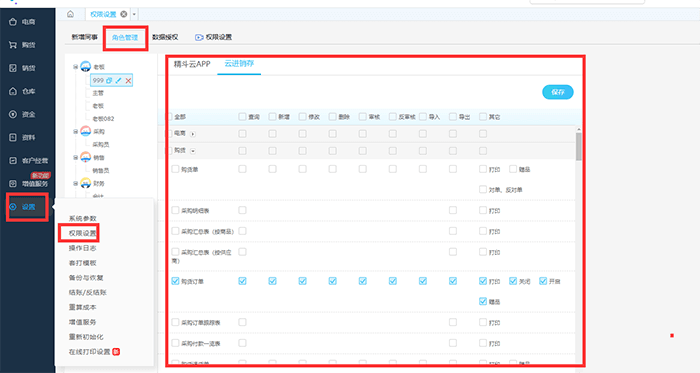The width and height of the screenshot is (700, 373).
Task: Switch to 数据授权 tab
Action: click(165, 37)
